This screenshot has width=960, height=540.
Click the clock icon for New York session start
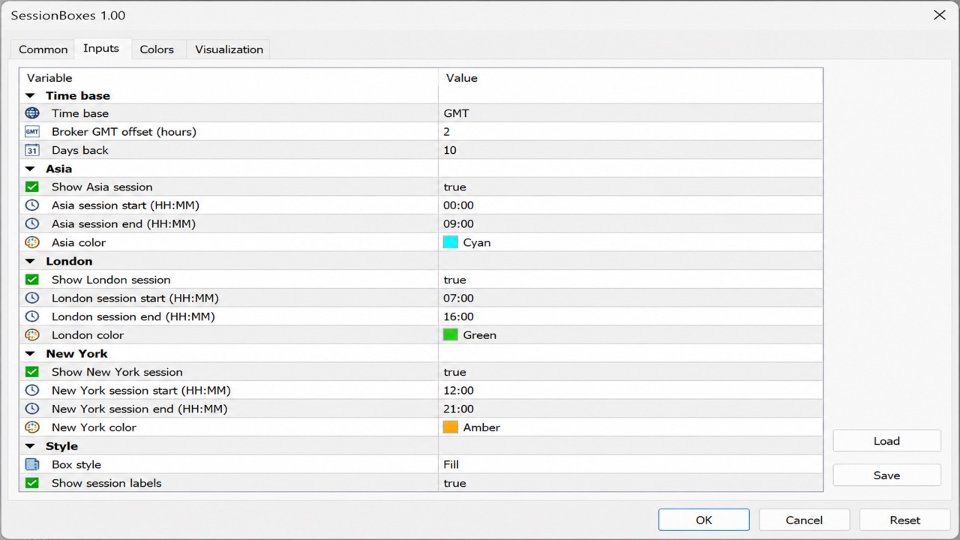click(32, 390)
